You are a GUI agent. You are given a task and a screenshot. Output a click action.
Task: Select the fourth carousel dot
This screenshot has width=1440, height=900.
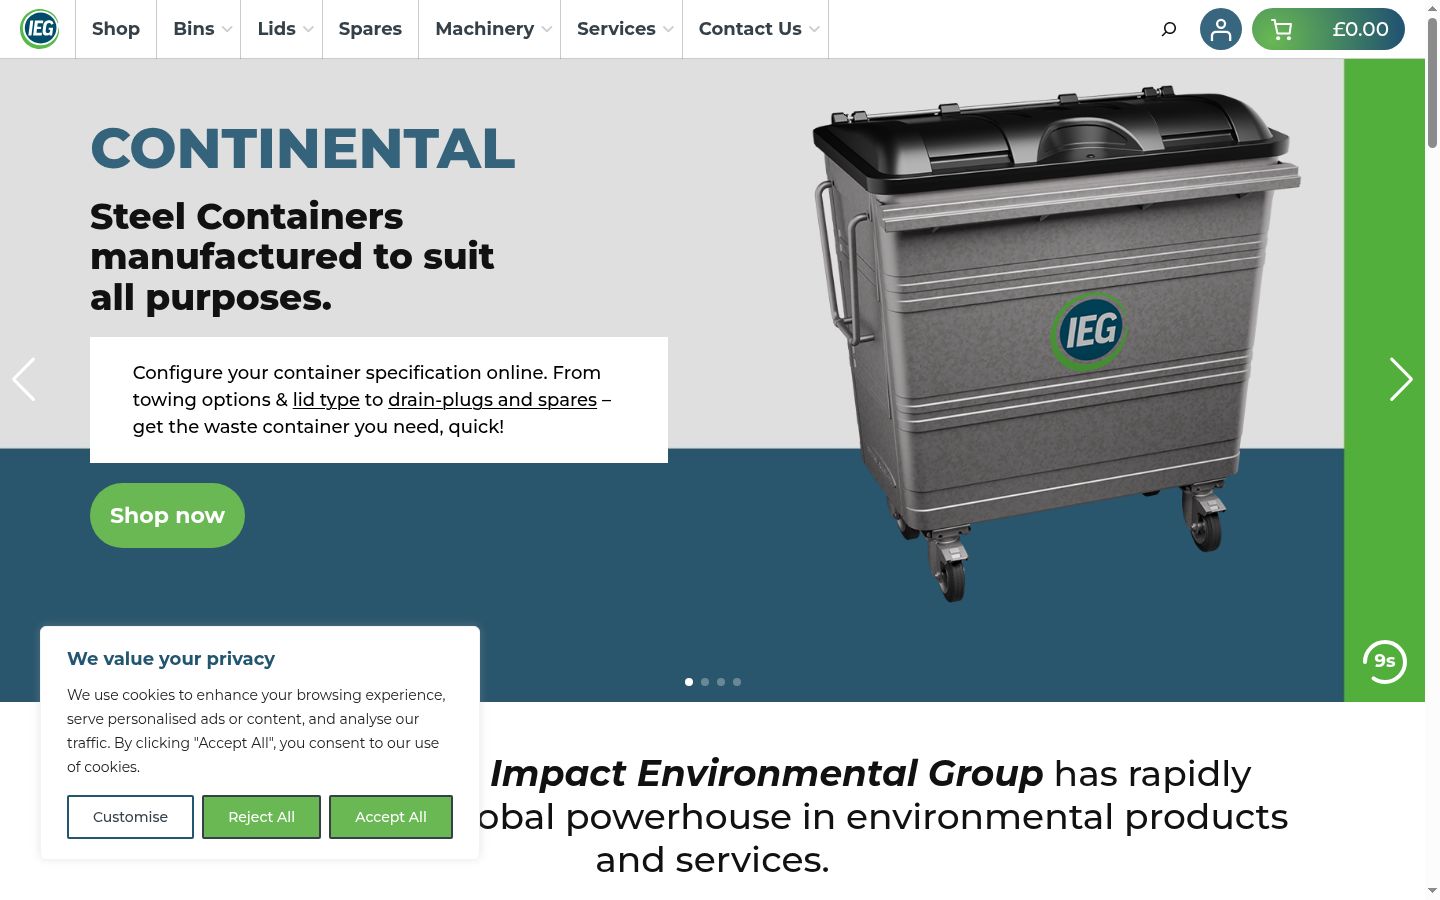(x=737, y=682)
